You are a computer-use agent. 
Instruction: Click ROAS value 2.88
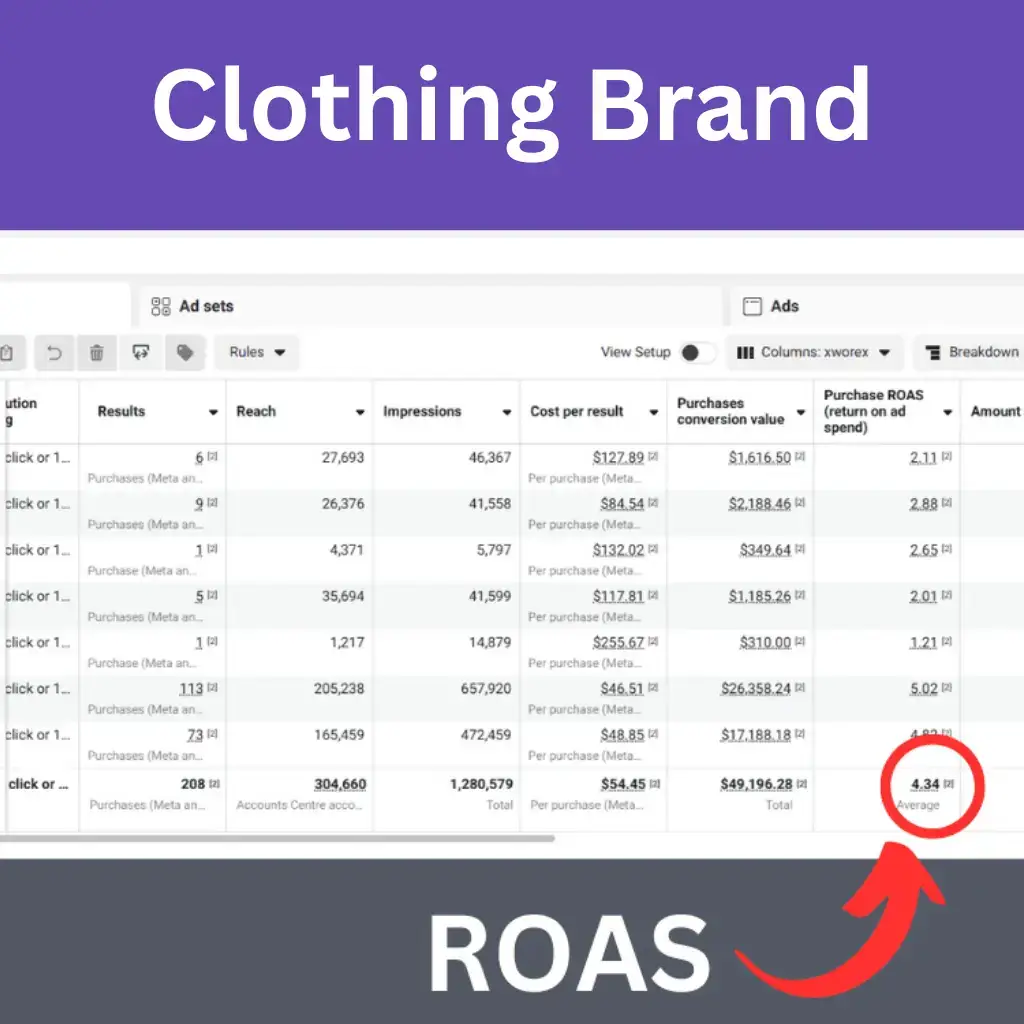pos(923,504)
